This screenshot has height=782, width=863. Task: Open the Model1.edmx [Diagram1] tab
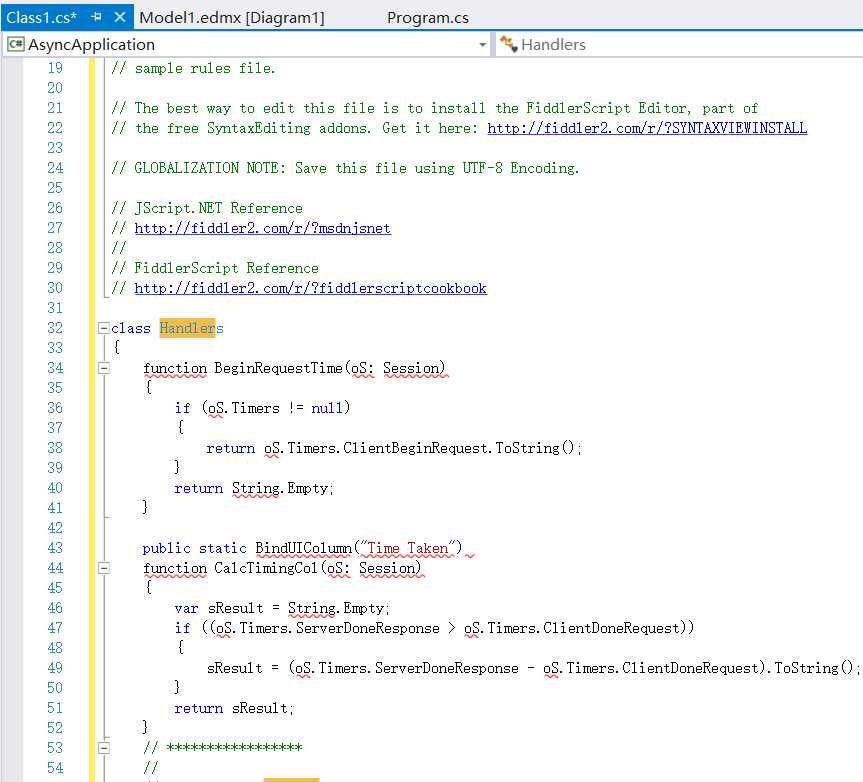click(232, 18)
